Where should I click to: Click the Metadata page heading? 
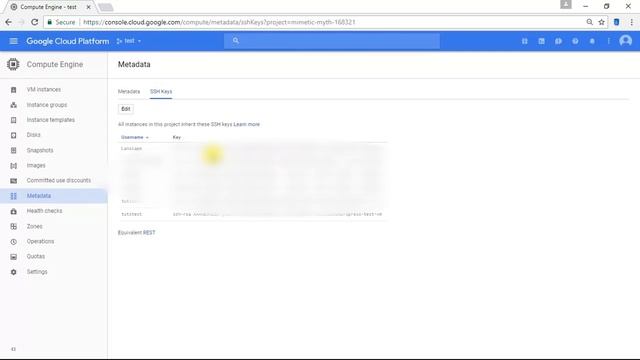(134, 64)
